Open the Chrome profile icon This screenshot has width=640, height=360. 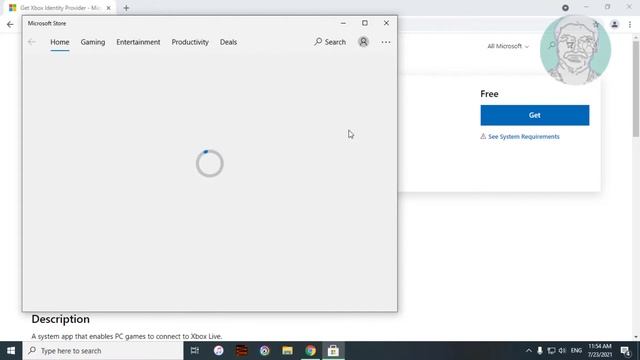(614, 24)
